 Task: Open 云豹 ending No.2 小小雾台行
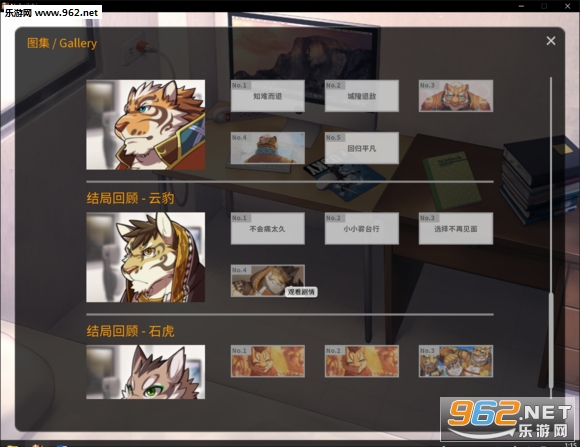pos(362,228)
